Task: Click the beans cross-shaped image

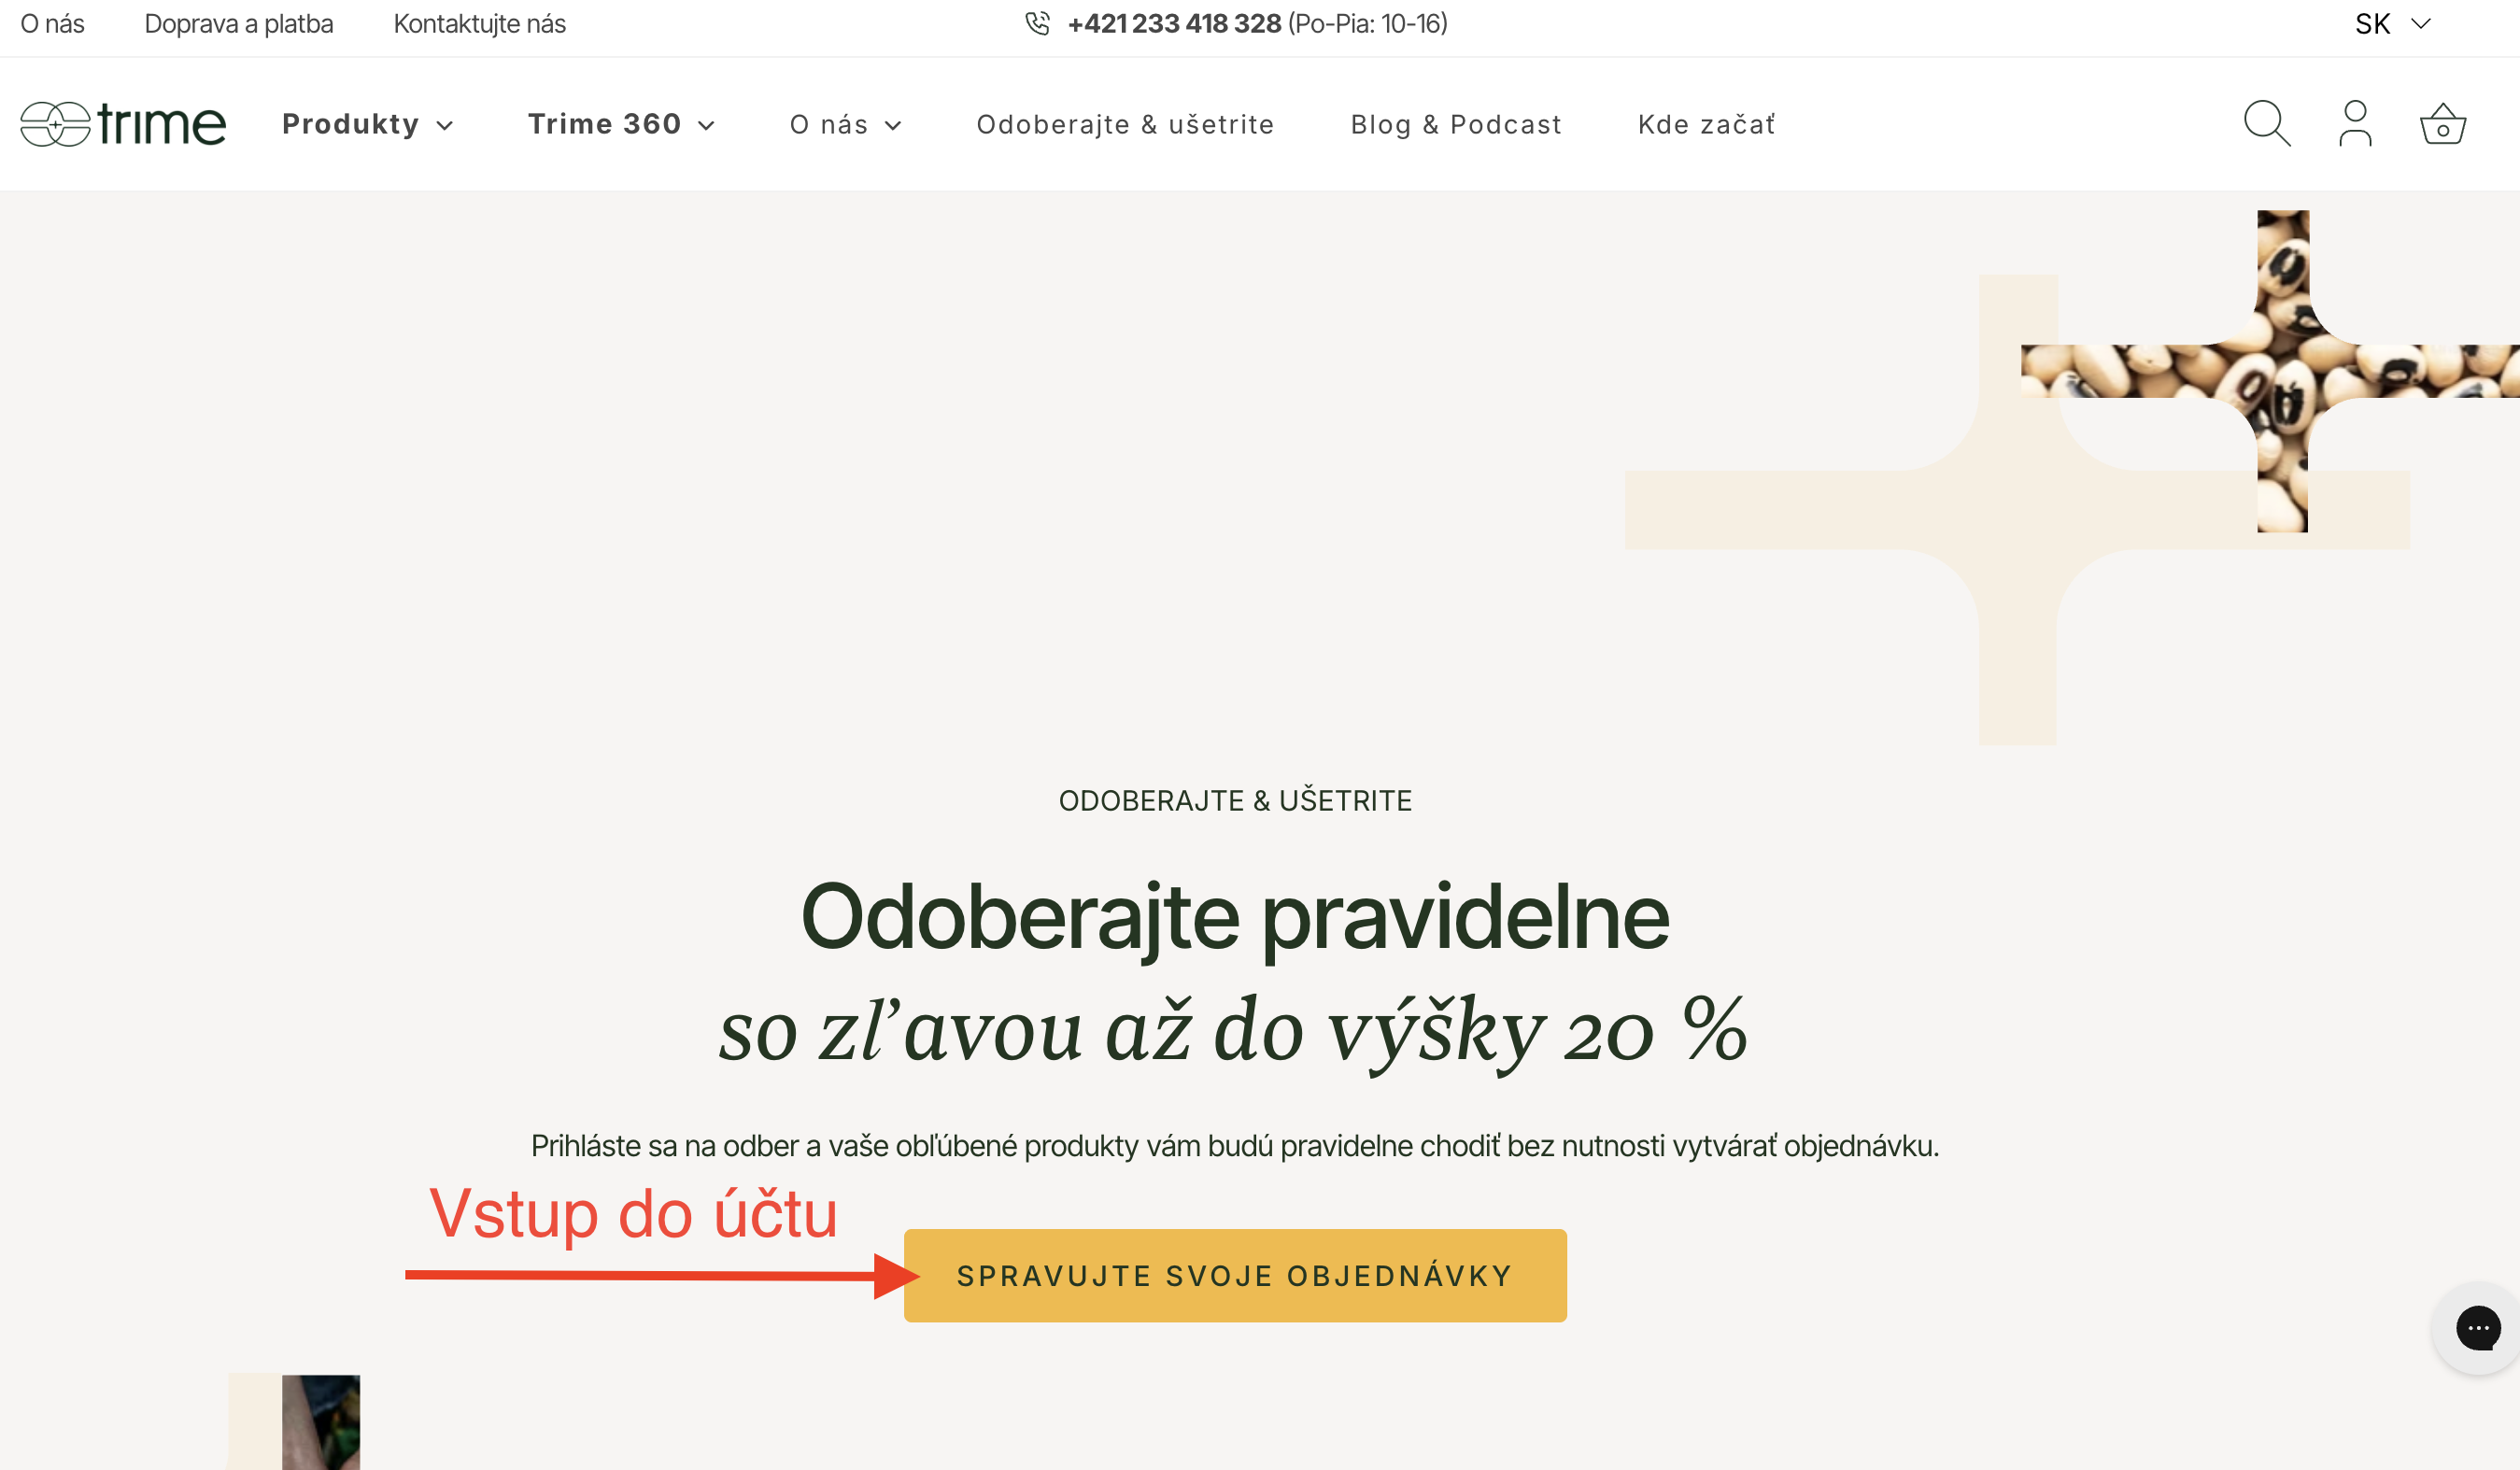Action: click(x=2282, y=371)
